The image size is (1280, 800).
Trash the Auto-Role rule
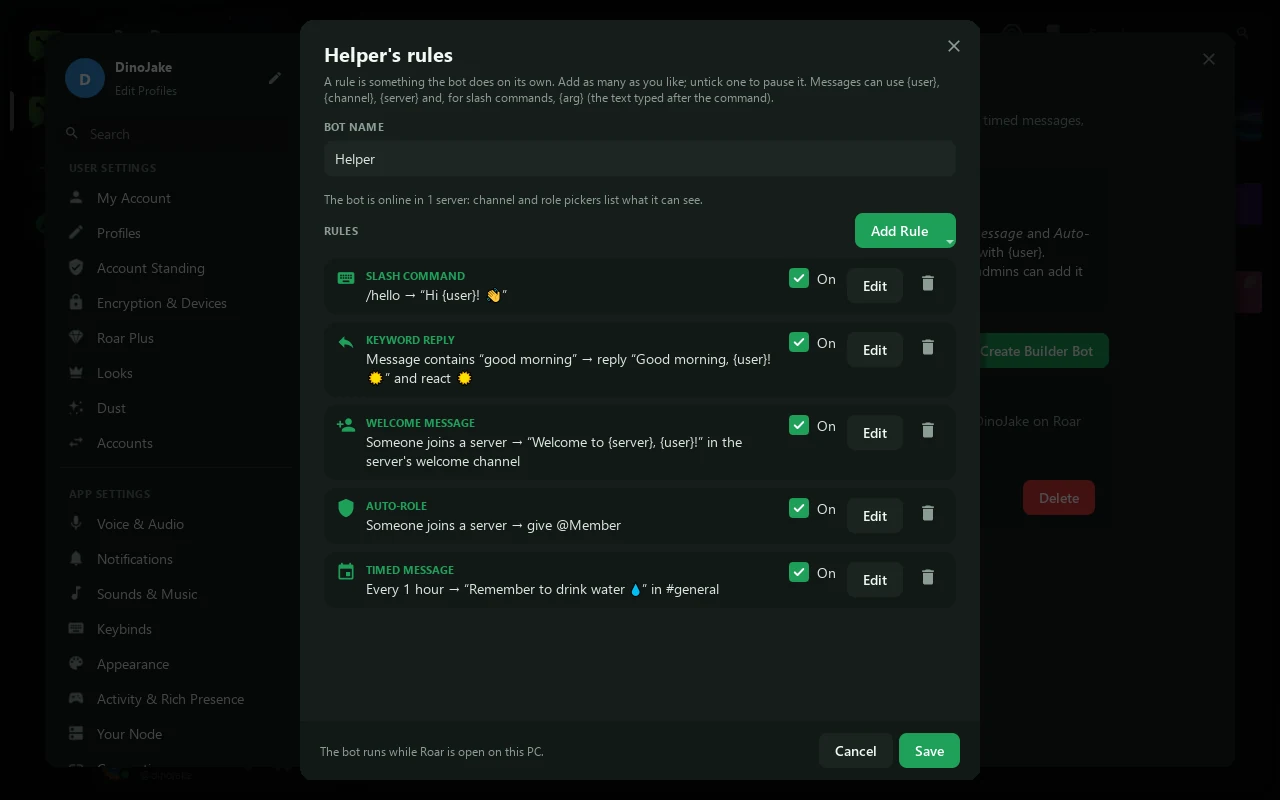[928, 514]
